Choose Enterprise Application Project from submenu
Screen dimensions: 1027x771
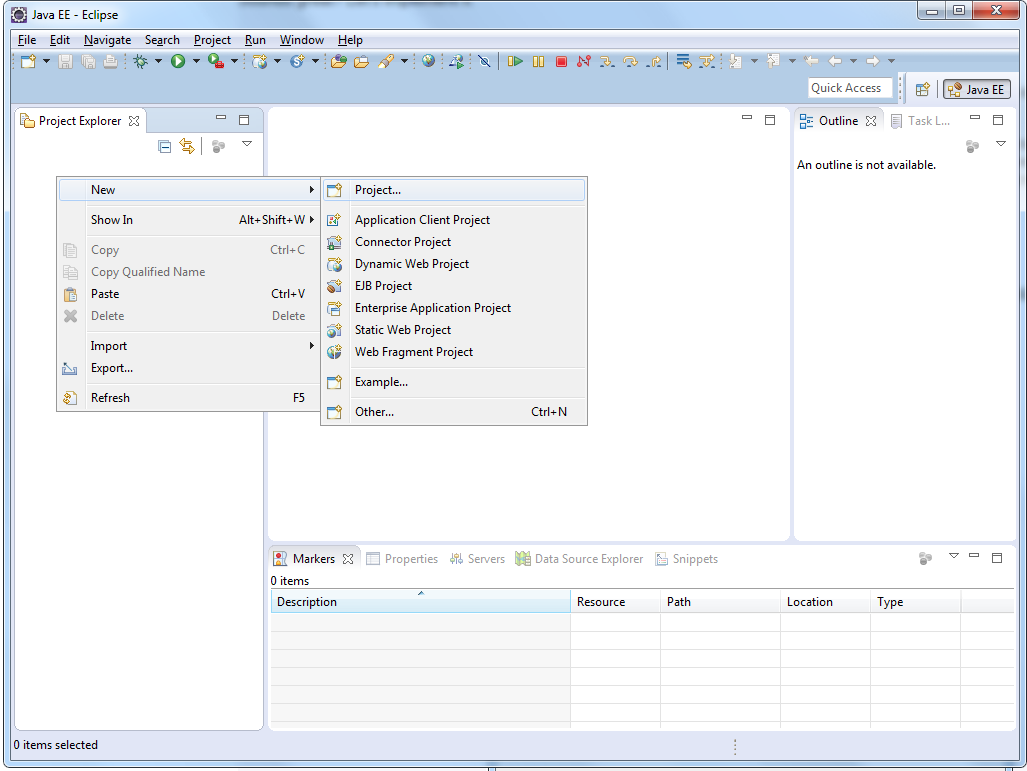tap(454, 308)
